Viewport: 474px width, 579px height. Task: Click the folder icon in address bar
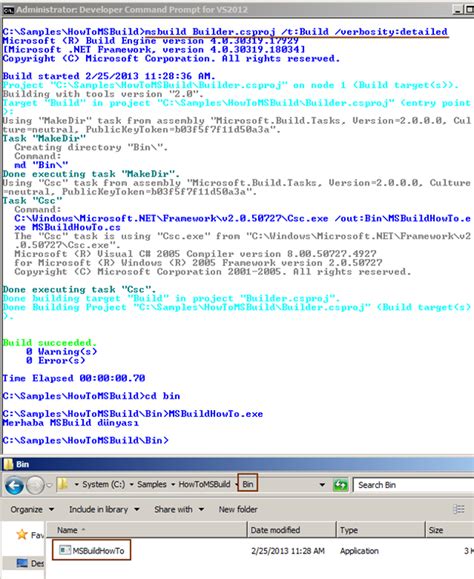point(63,484)
